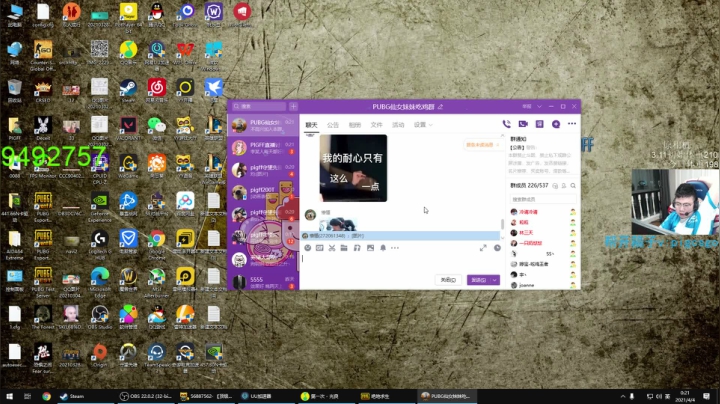Switch to the 公告 tab

coord(333,125)
